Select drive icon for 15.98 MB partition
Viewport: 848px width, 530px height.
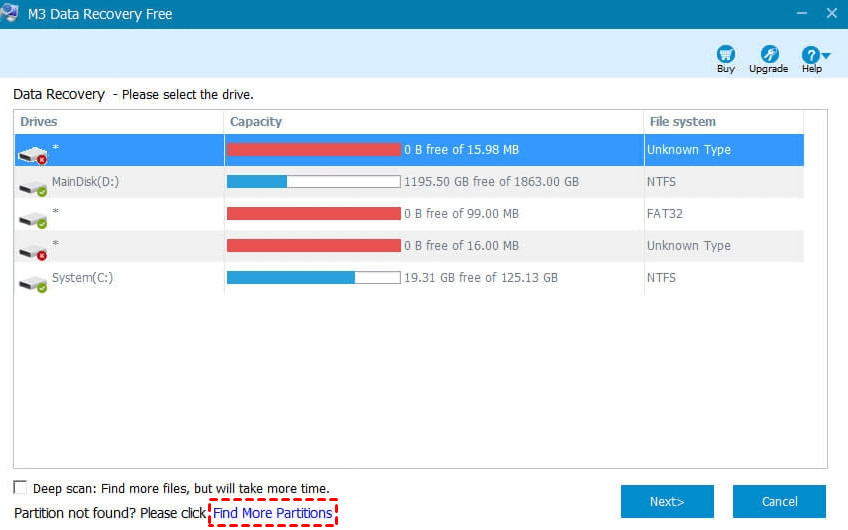click(32, 156)
